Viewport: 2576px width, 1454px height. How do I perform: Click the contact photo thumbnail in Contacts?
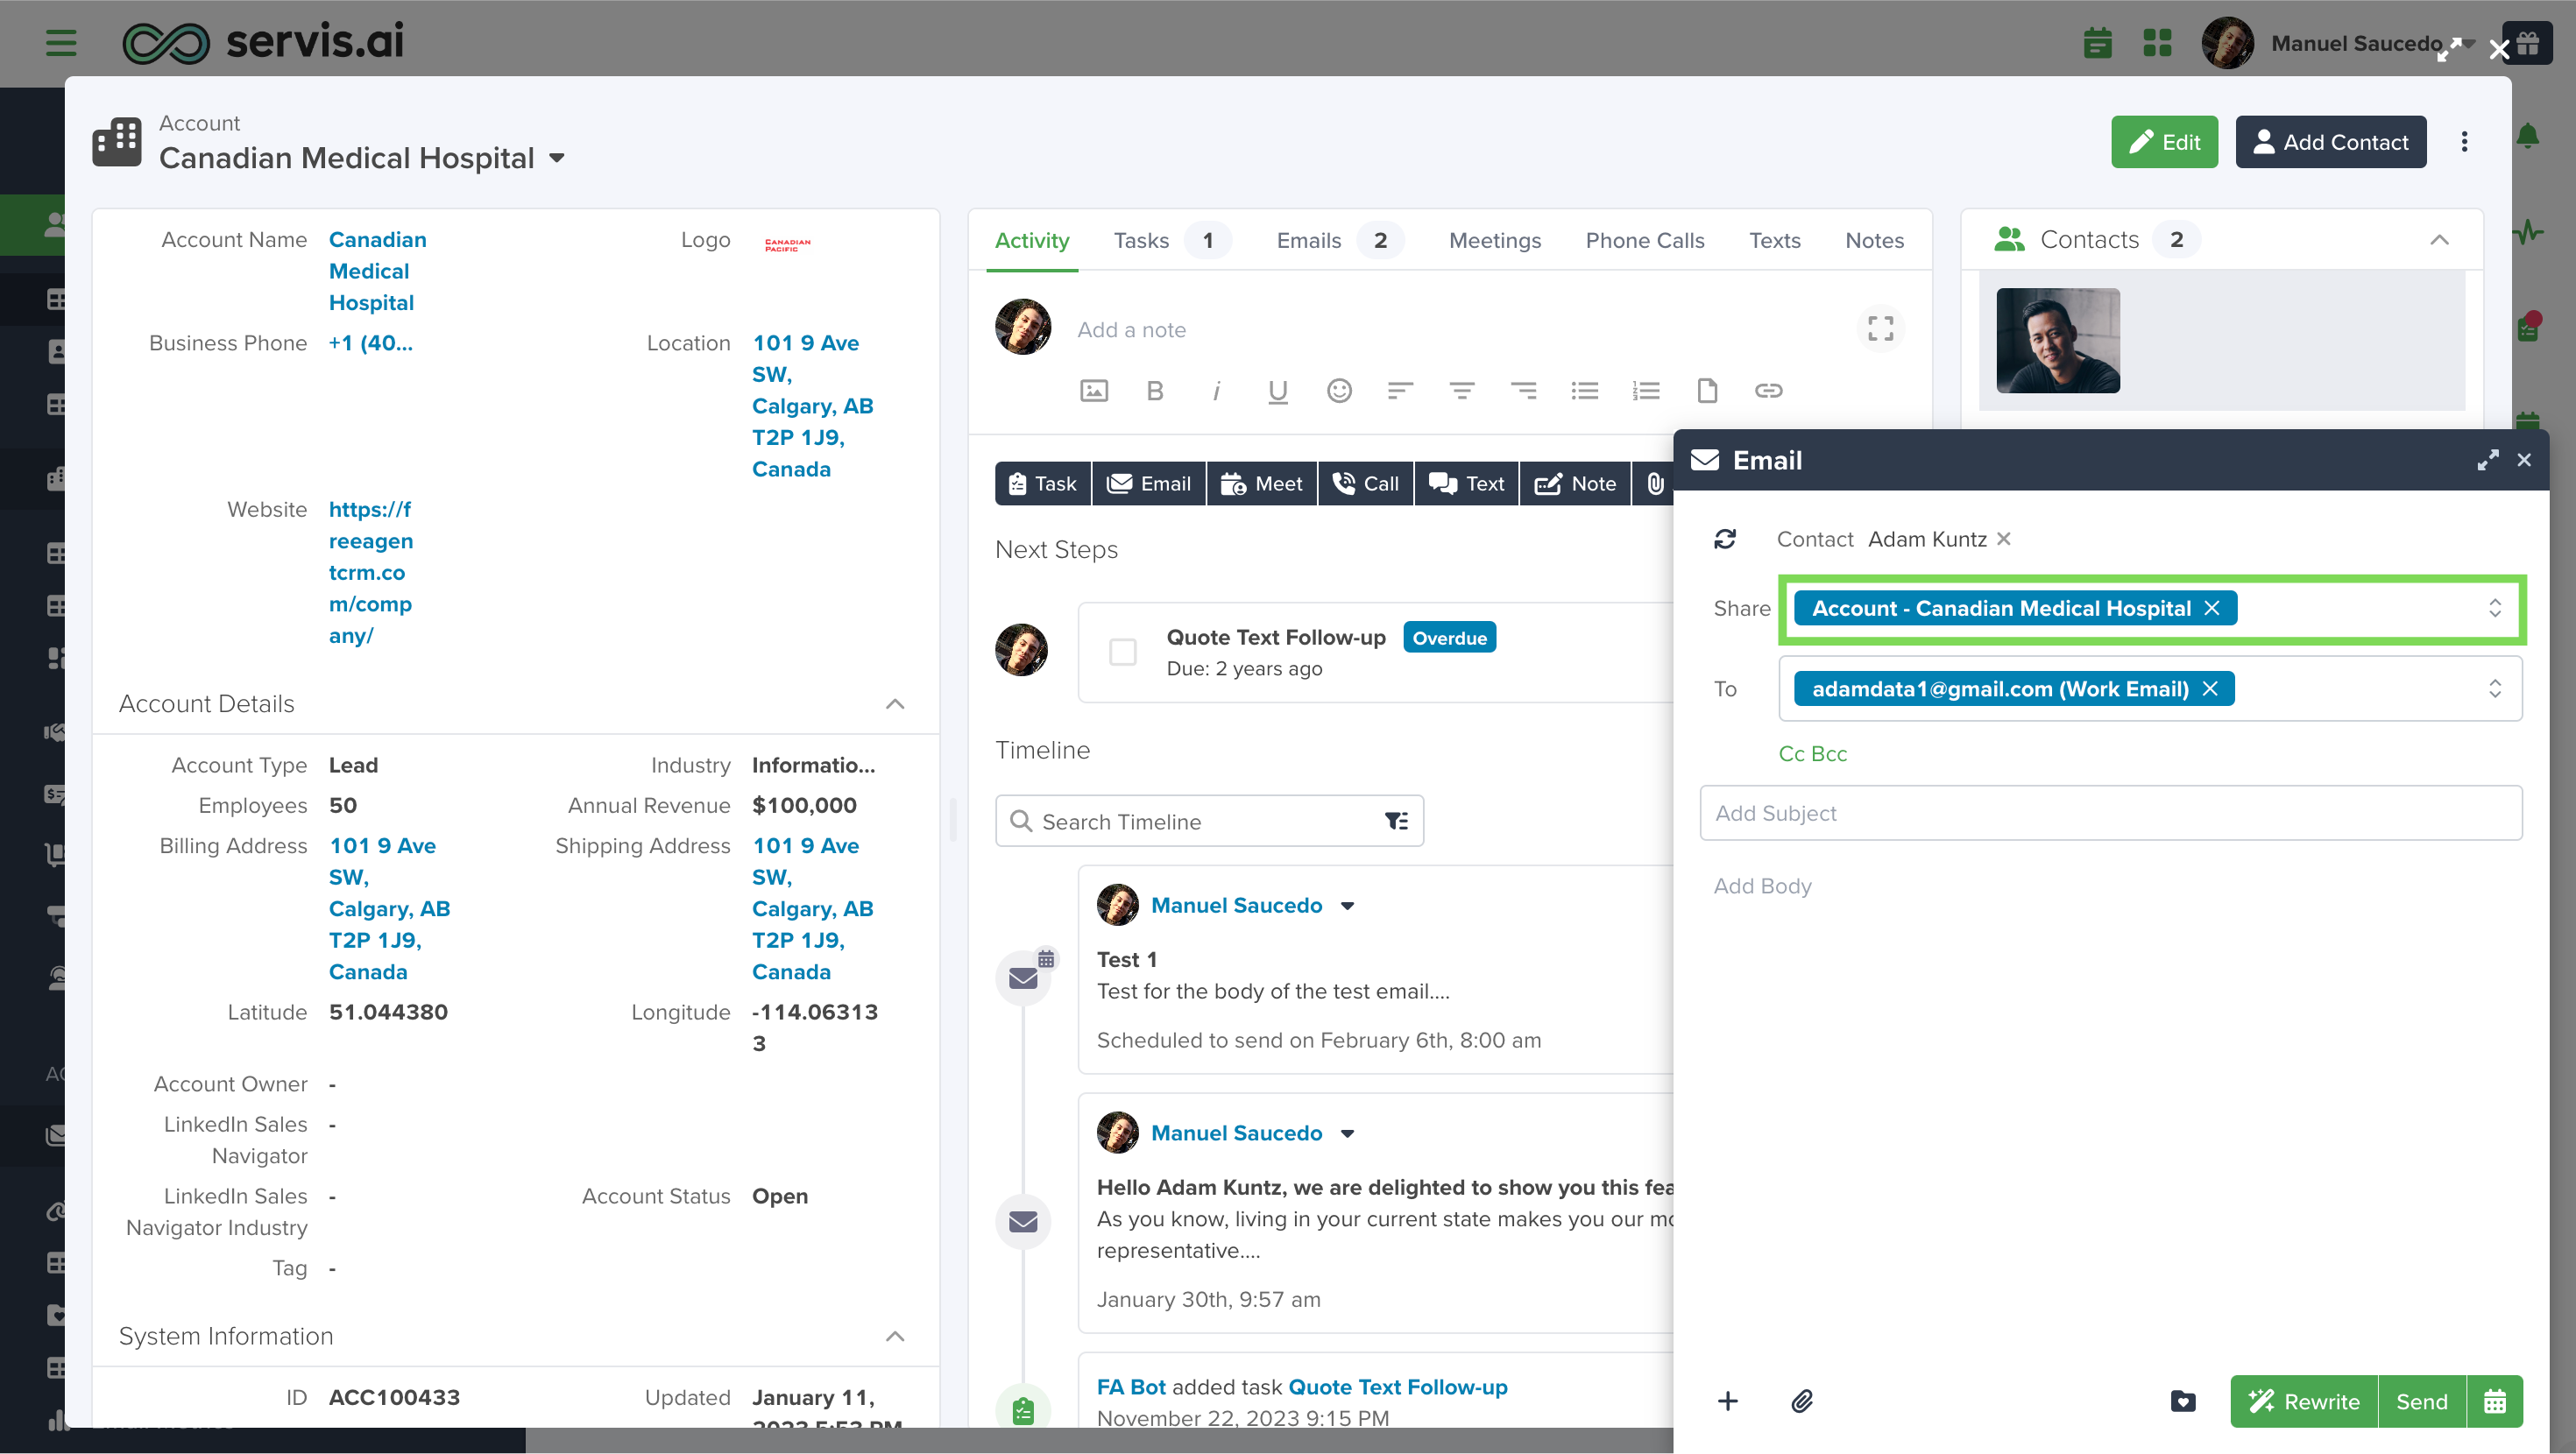(x=2057, y=340)
